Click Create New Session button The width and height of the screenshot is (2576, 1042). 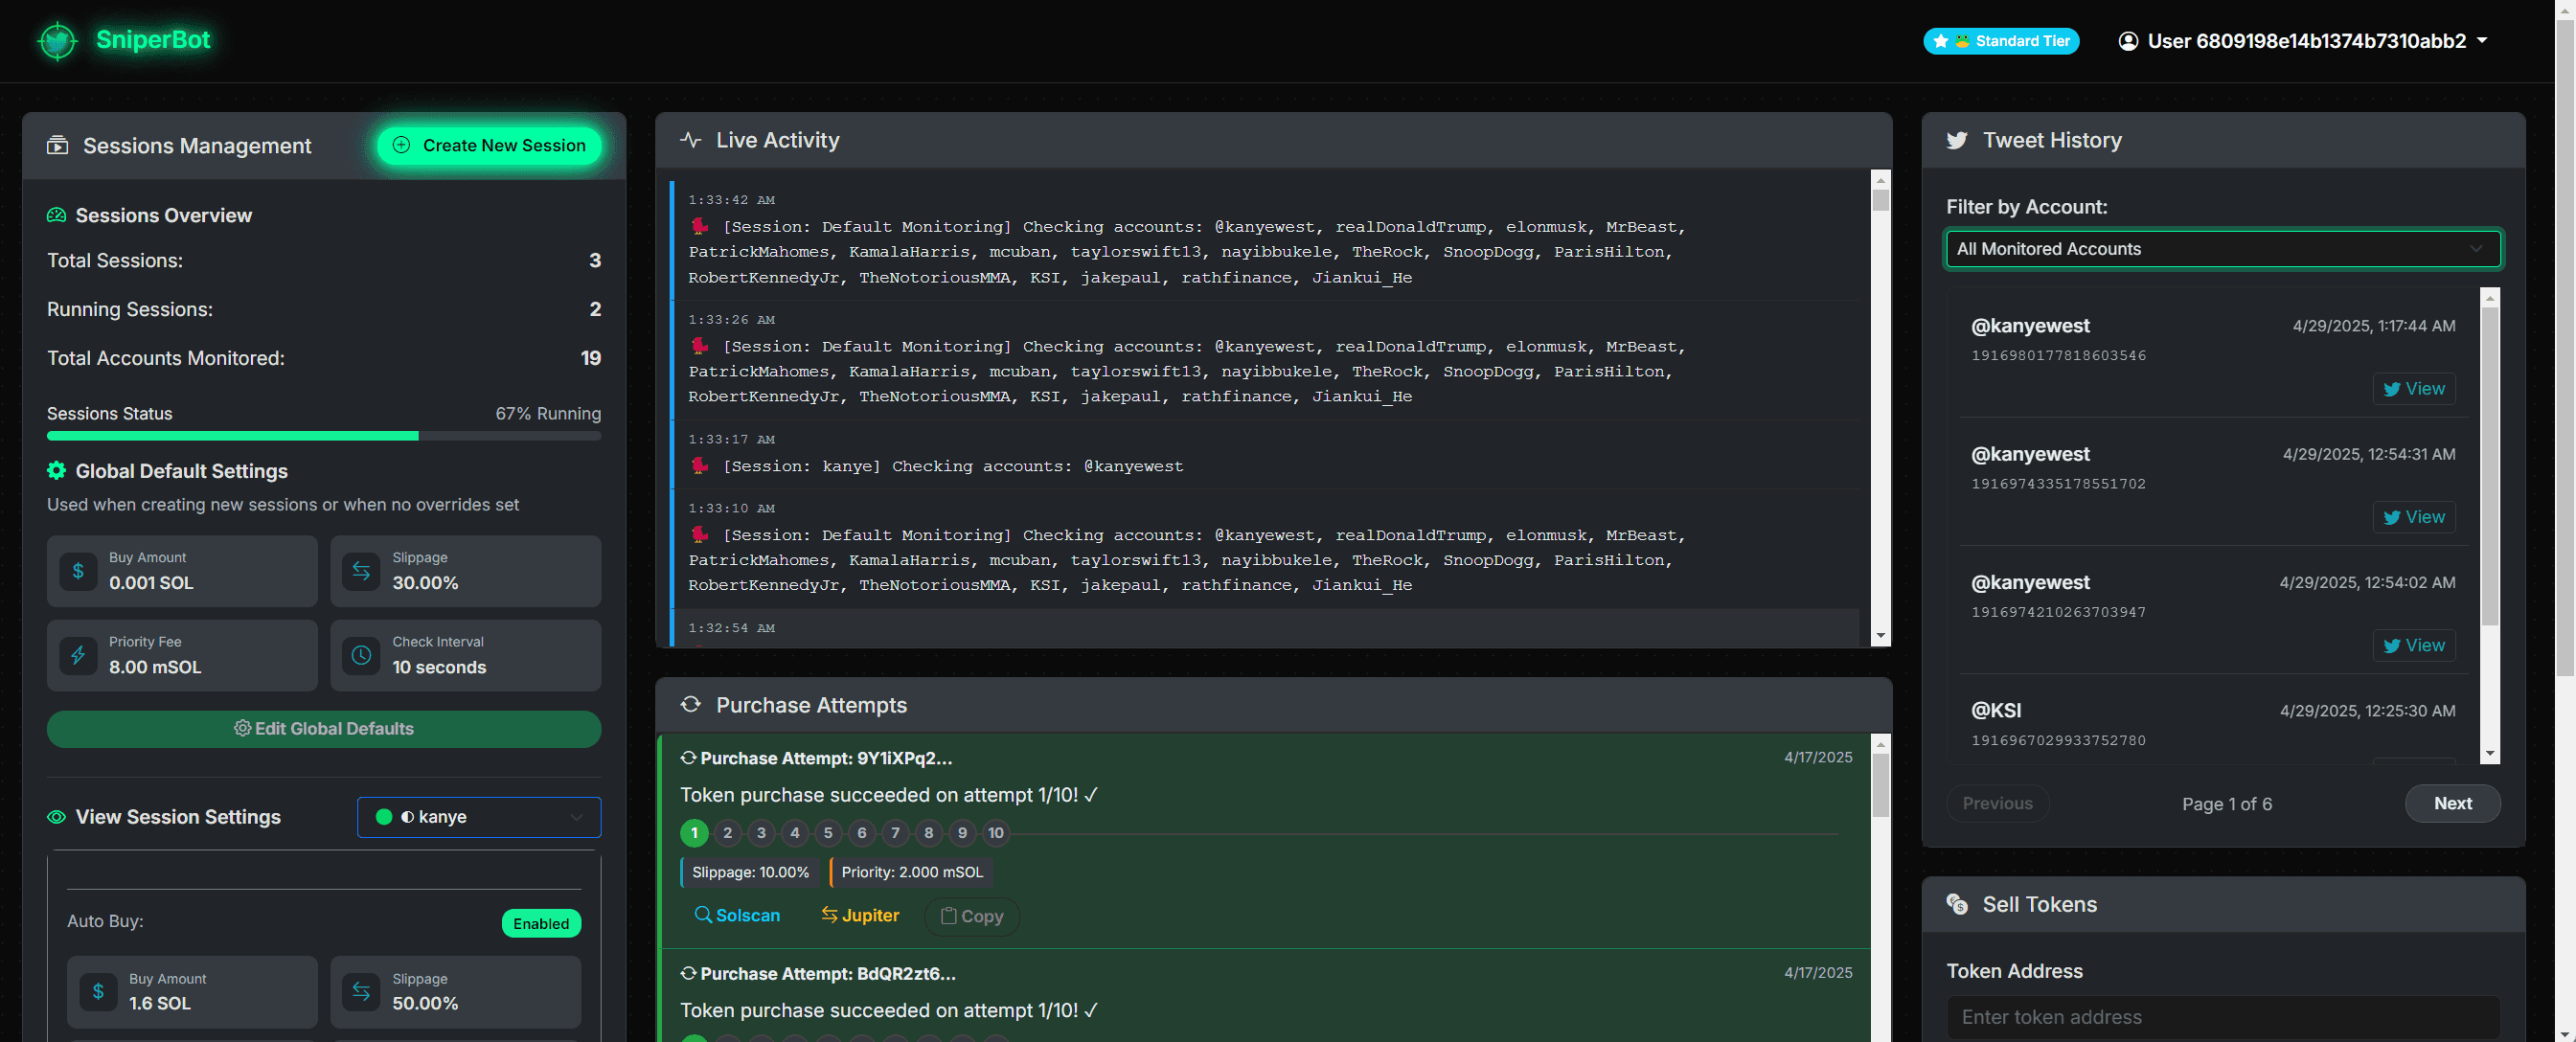click(489, 146)
